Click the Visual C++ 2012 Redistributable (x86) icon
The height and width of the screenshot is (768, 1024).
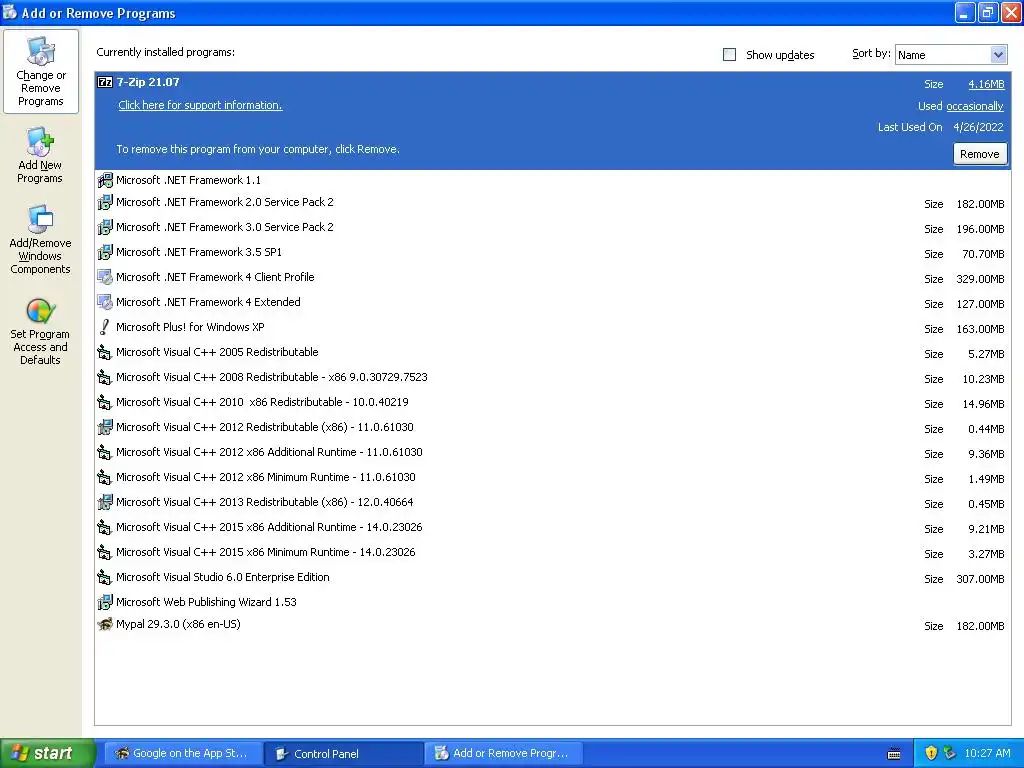(104, 427)
